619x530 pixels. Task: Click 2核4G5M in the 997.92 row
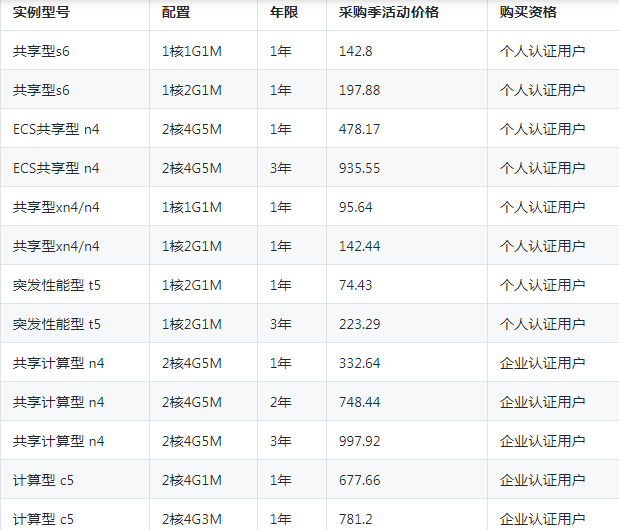click(x=192, y=441)
